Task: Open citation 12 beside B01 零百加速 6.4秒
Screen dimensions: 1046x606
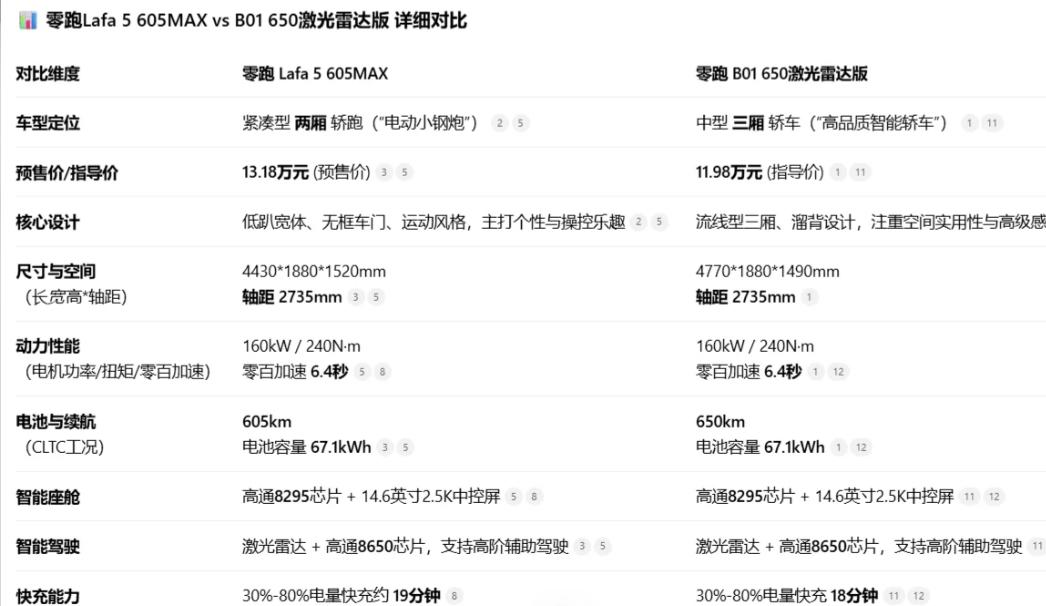Action: point(838,372)
